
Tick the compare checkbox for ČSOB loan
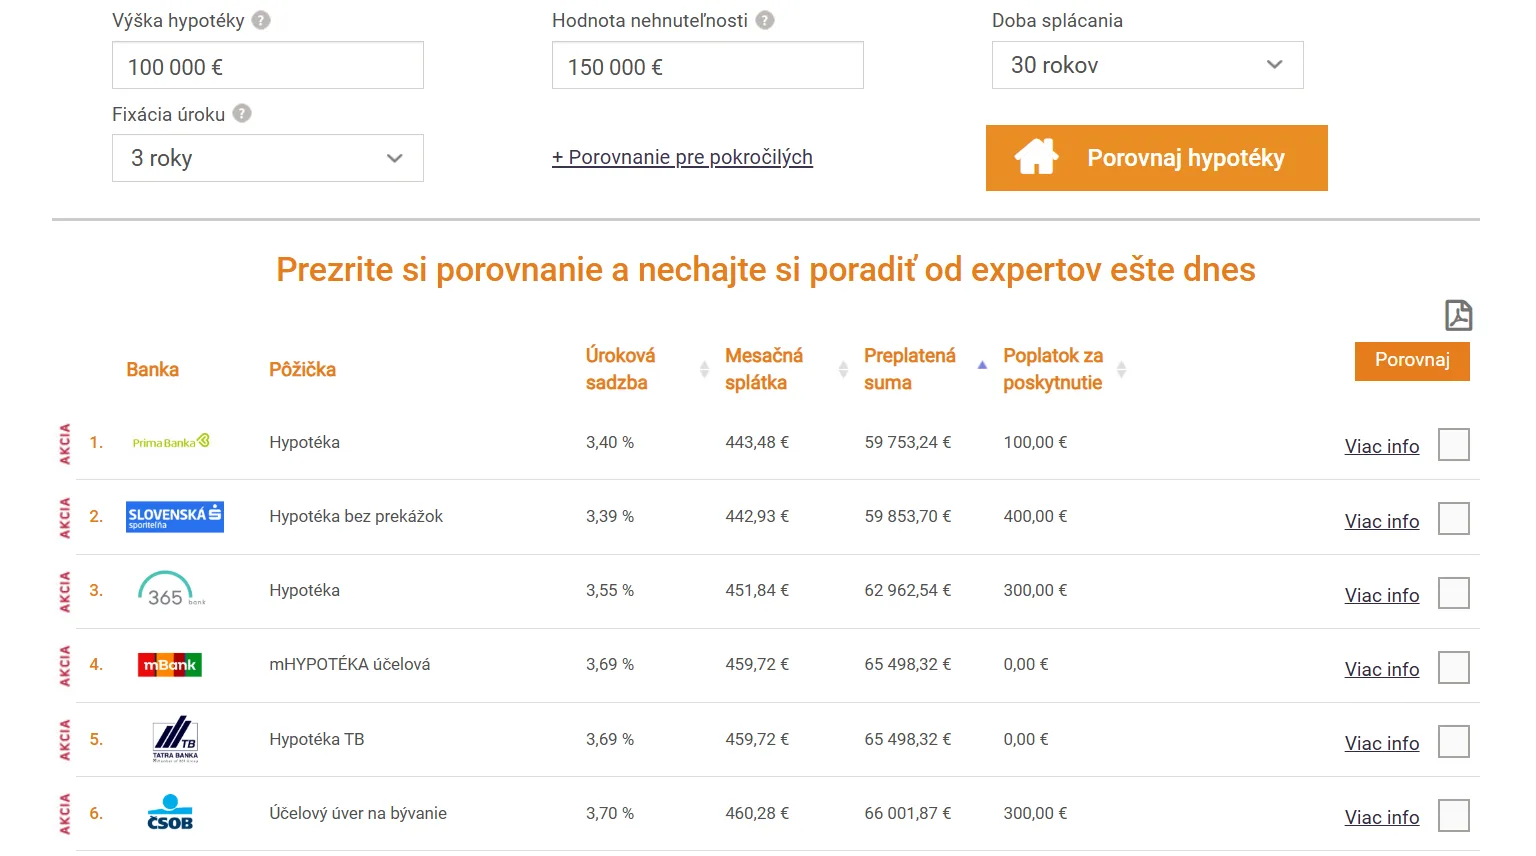[x=1454, y=815]
